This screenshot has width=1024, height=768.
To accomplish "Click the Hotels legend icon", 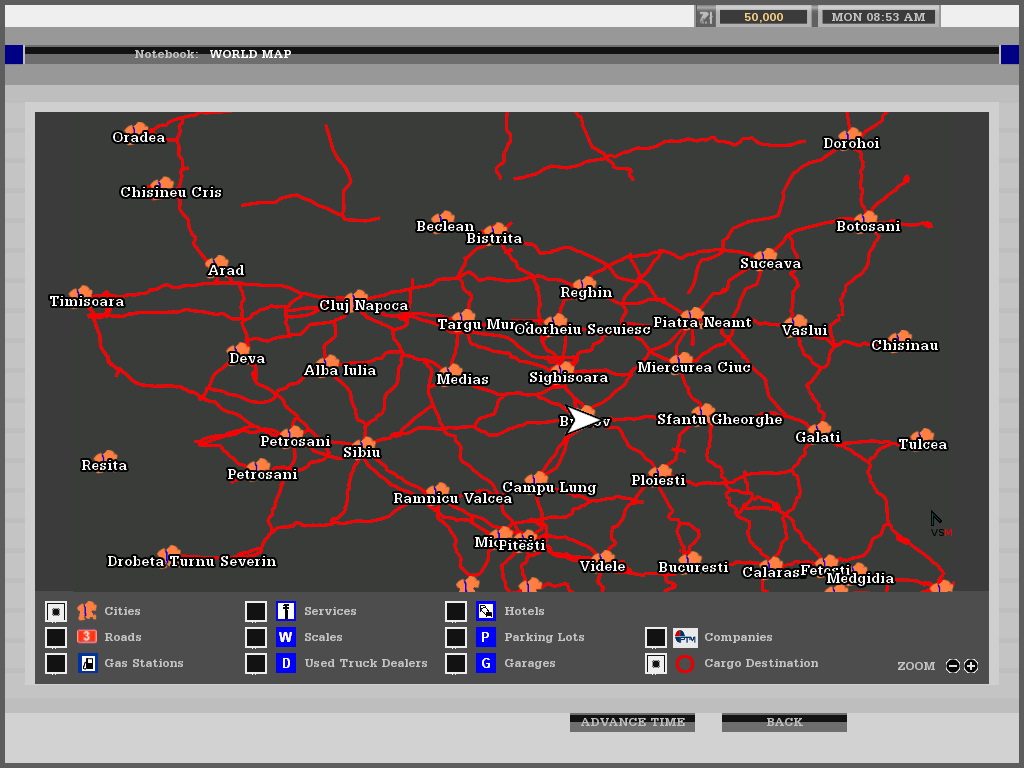I will point(486,611).
